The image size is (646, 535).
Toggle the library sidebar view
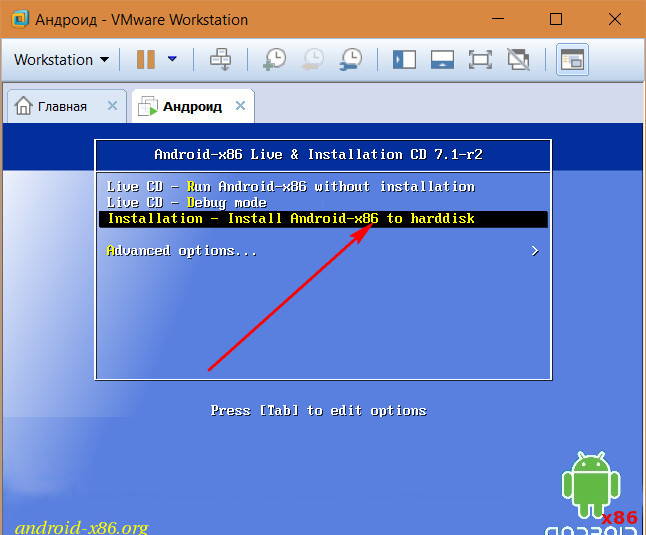(x=404, y=60)
